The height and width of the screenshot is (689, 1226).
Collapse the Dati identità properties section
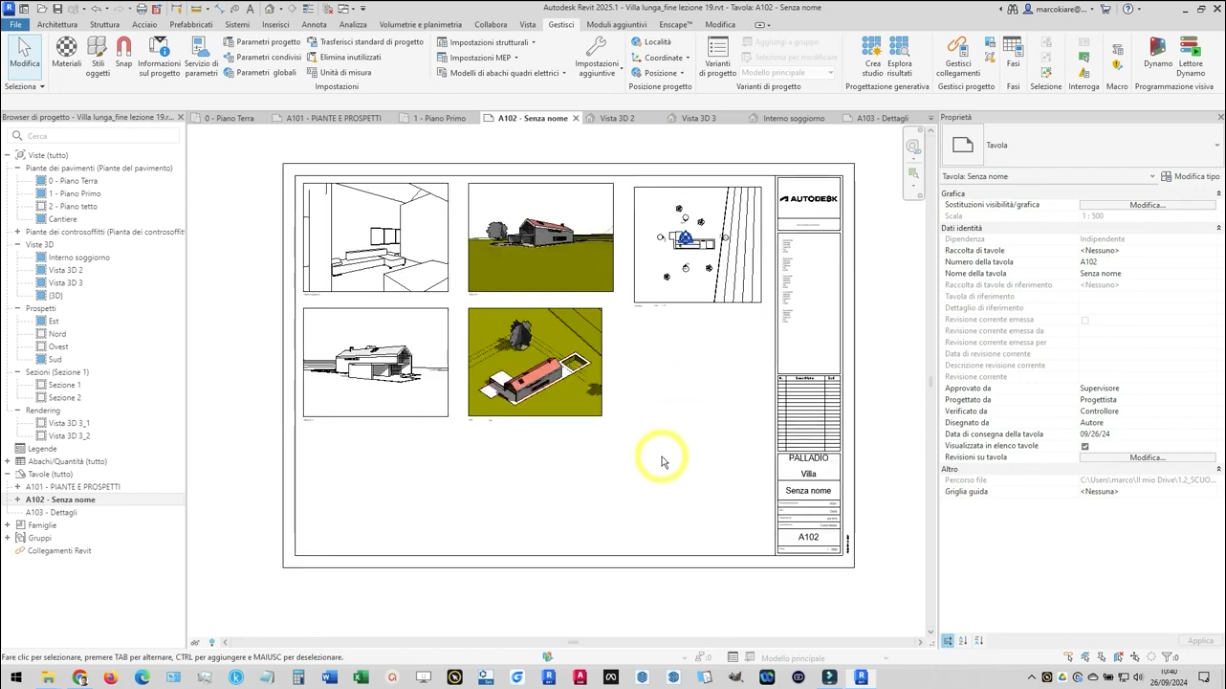pyautogui.click(x=1218, y=228)
